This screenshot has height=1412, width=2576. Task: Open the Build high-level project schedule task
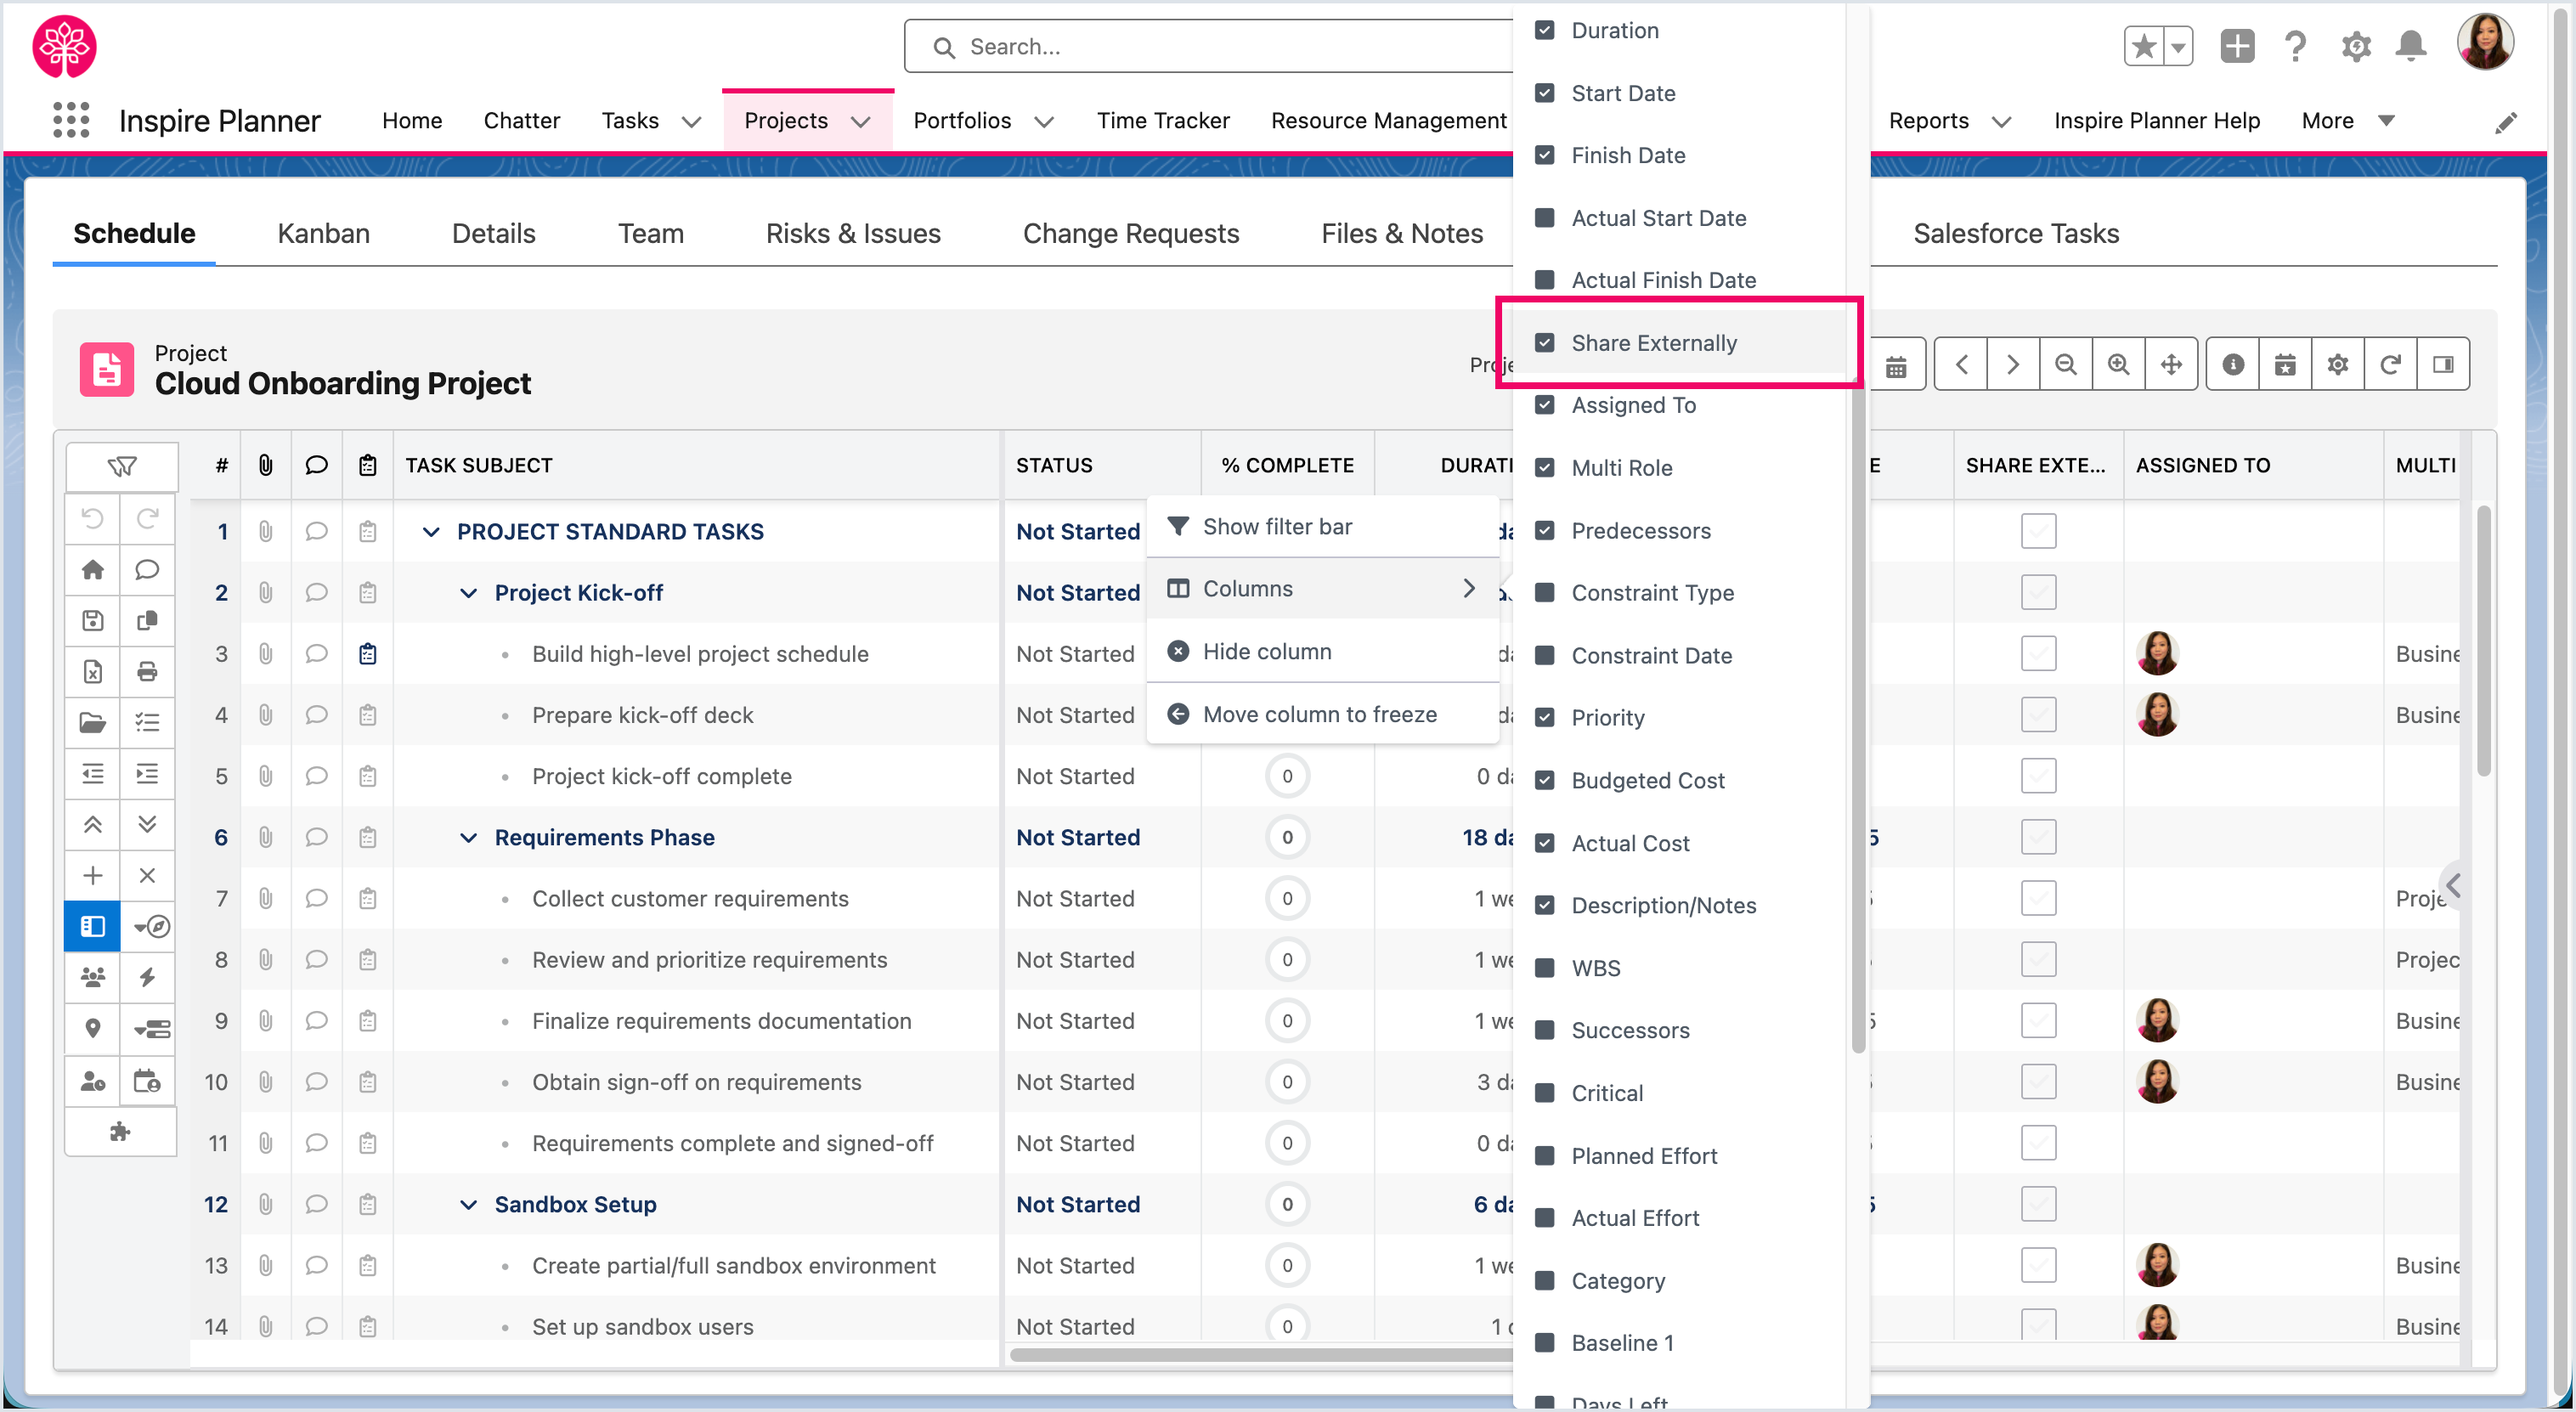point(699,654)
